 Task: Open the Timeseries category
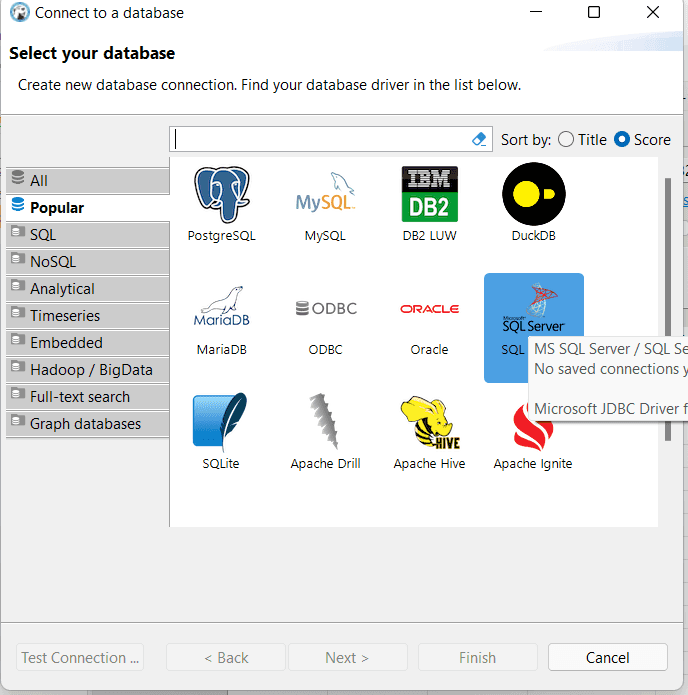(88, 316)
